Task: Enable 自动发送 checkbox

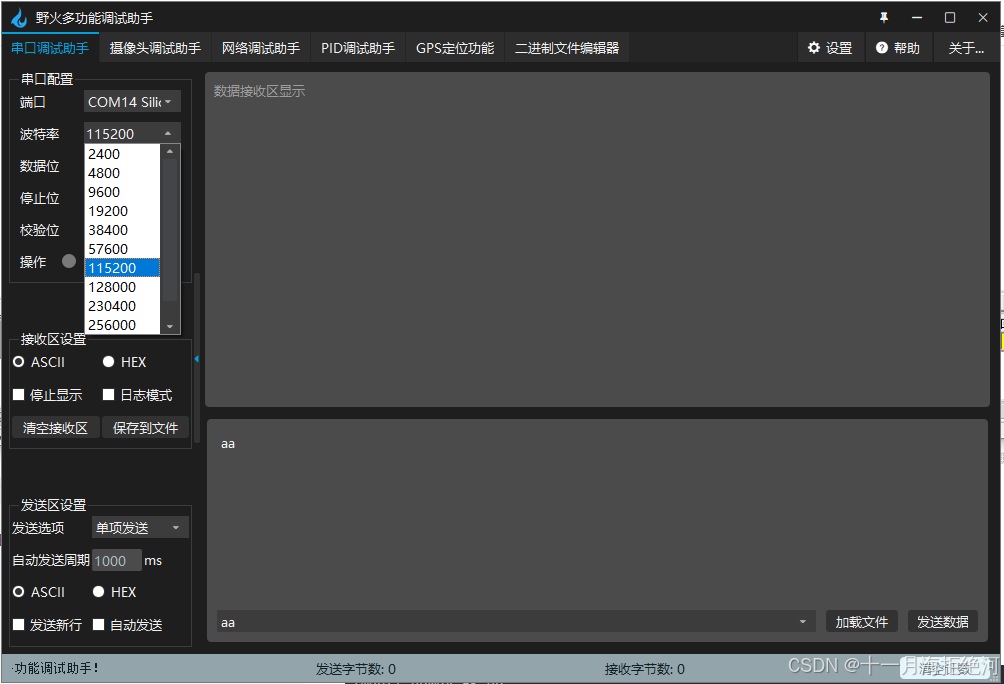Action: click(x=127, y=624)
